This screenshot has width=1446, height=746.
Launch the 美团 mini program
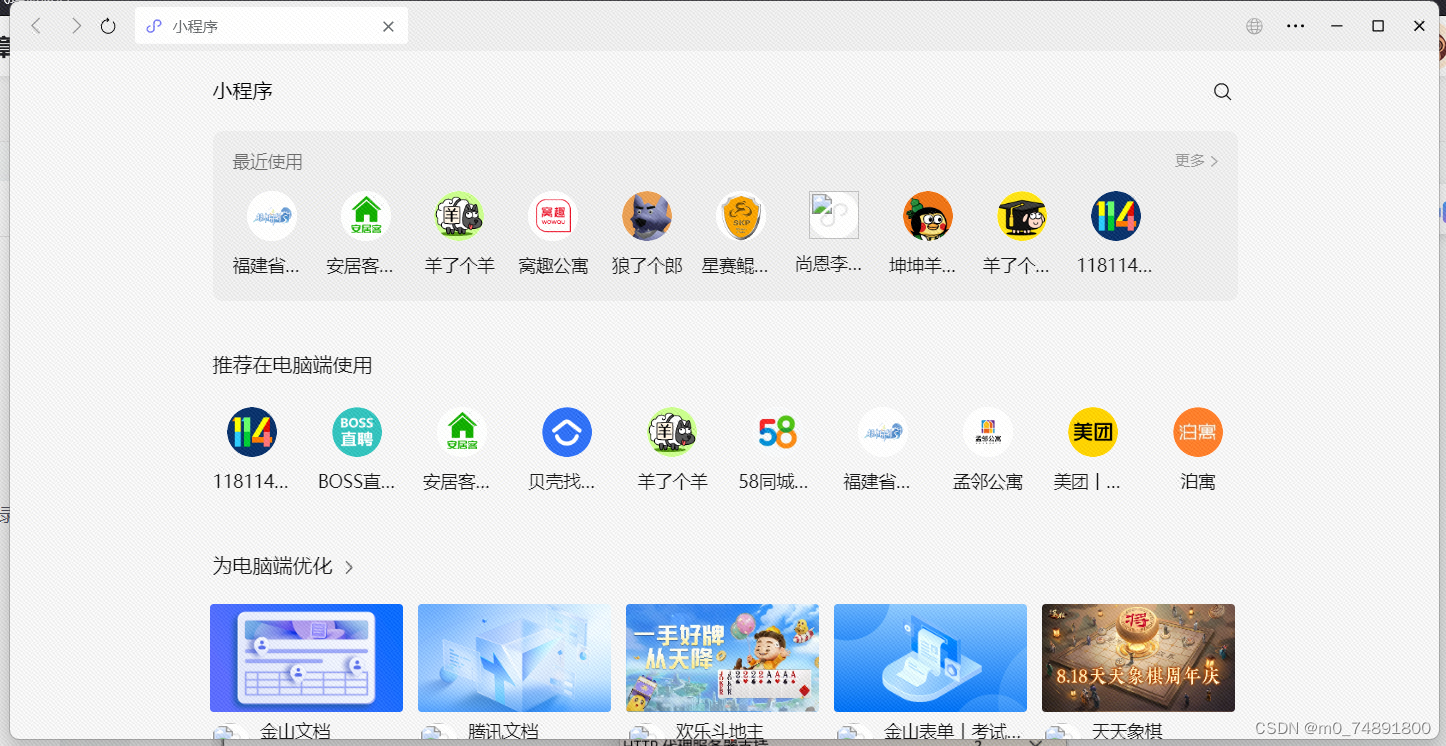[1093, 432]
